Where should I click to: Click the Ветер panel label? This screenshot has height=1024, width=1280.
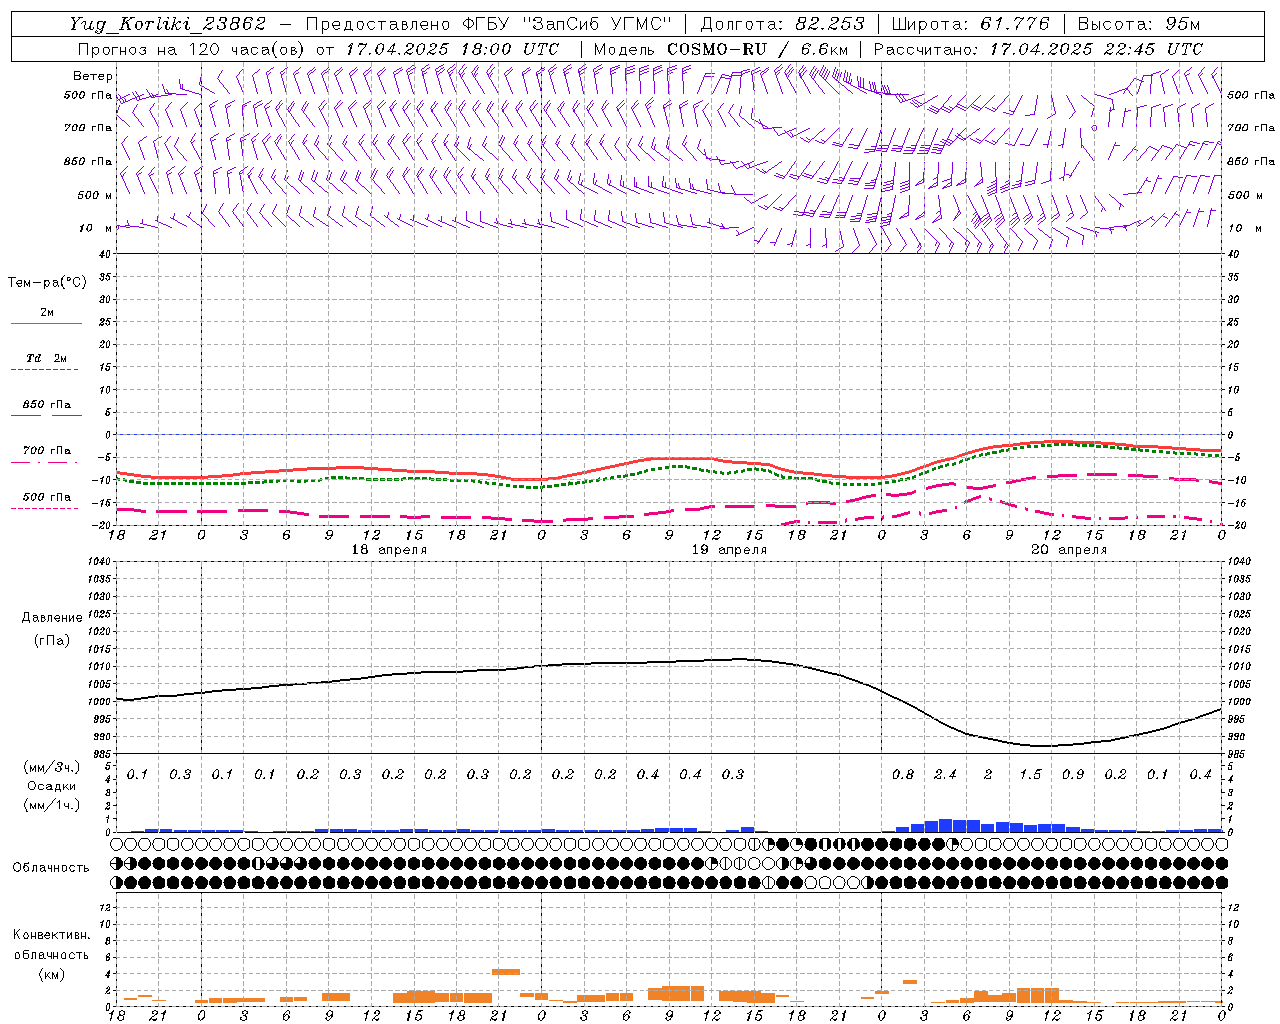click(92, 76)
